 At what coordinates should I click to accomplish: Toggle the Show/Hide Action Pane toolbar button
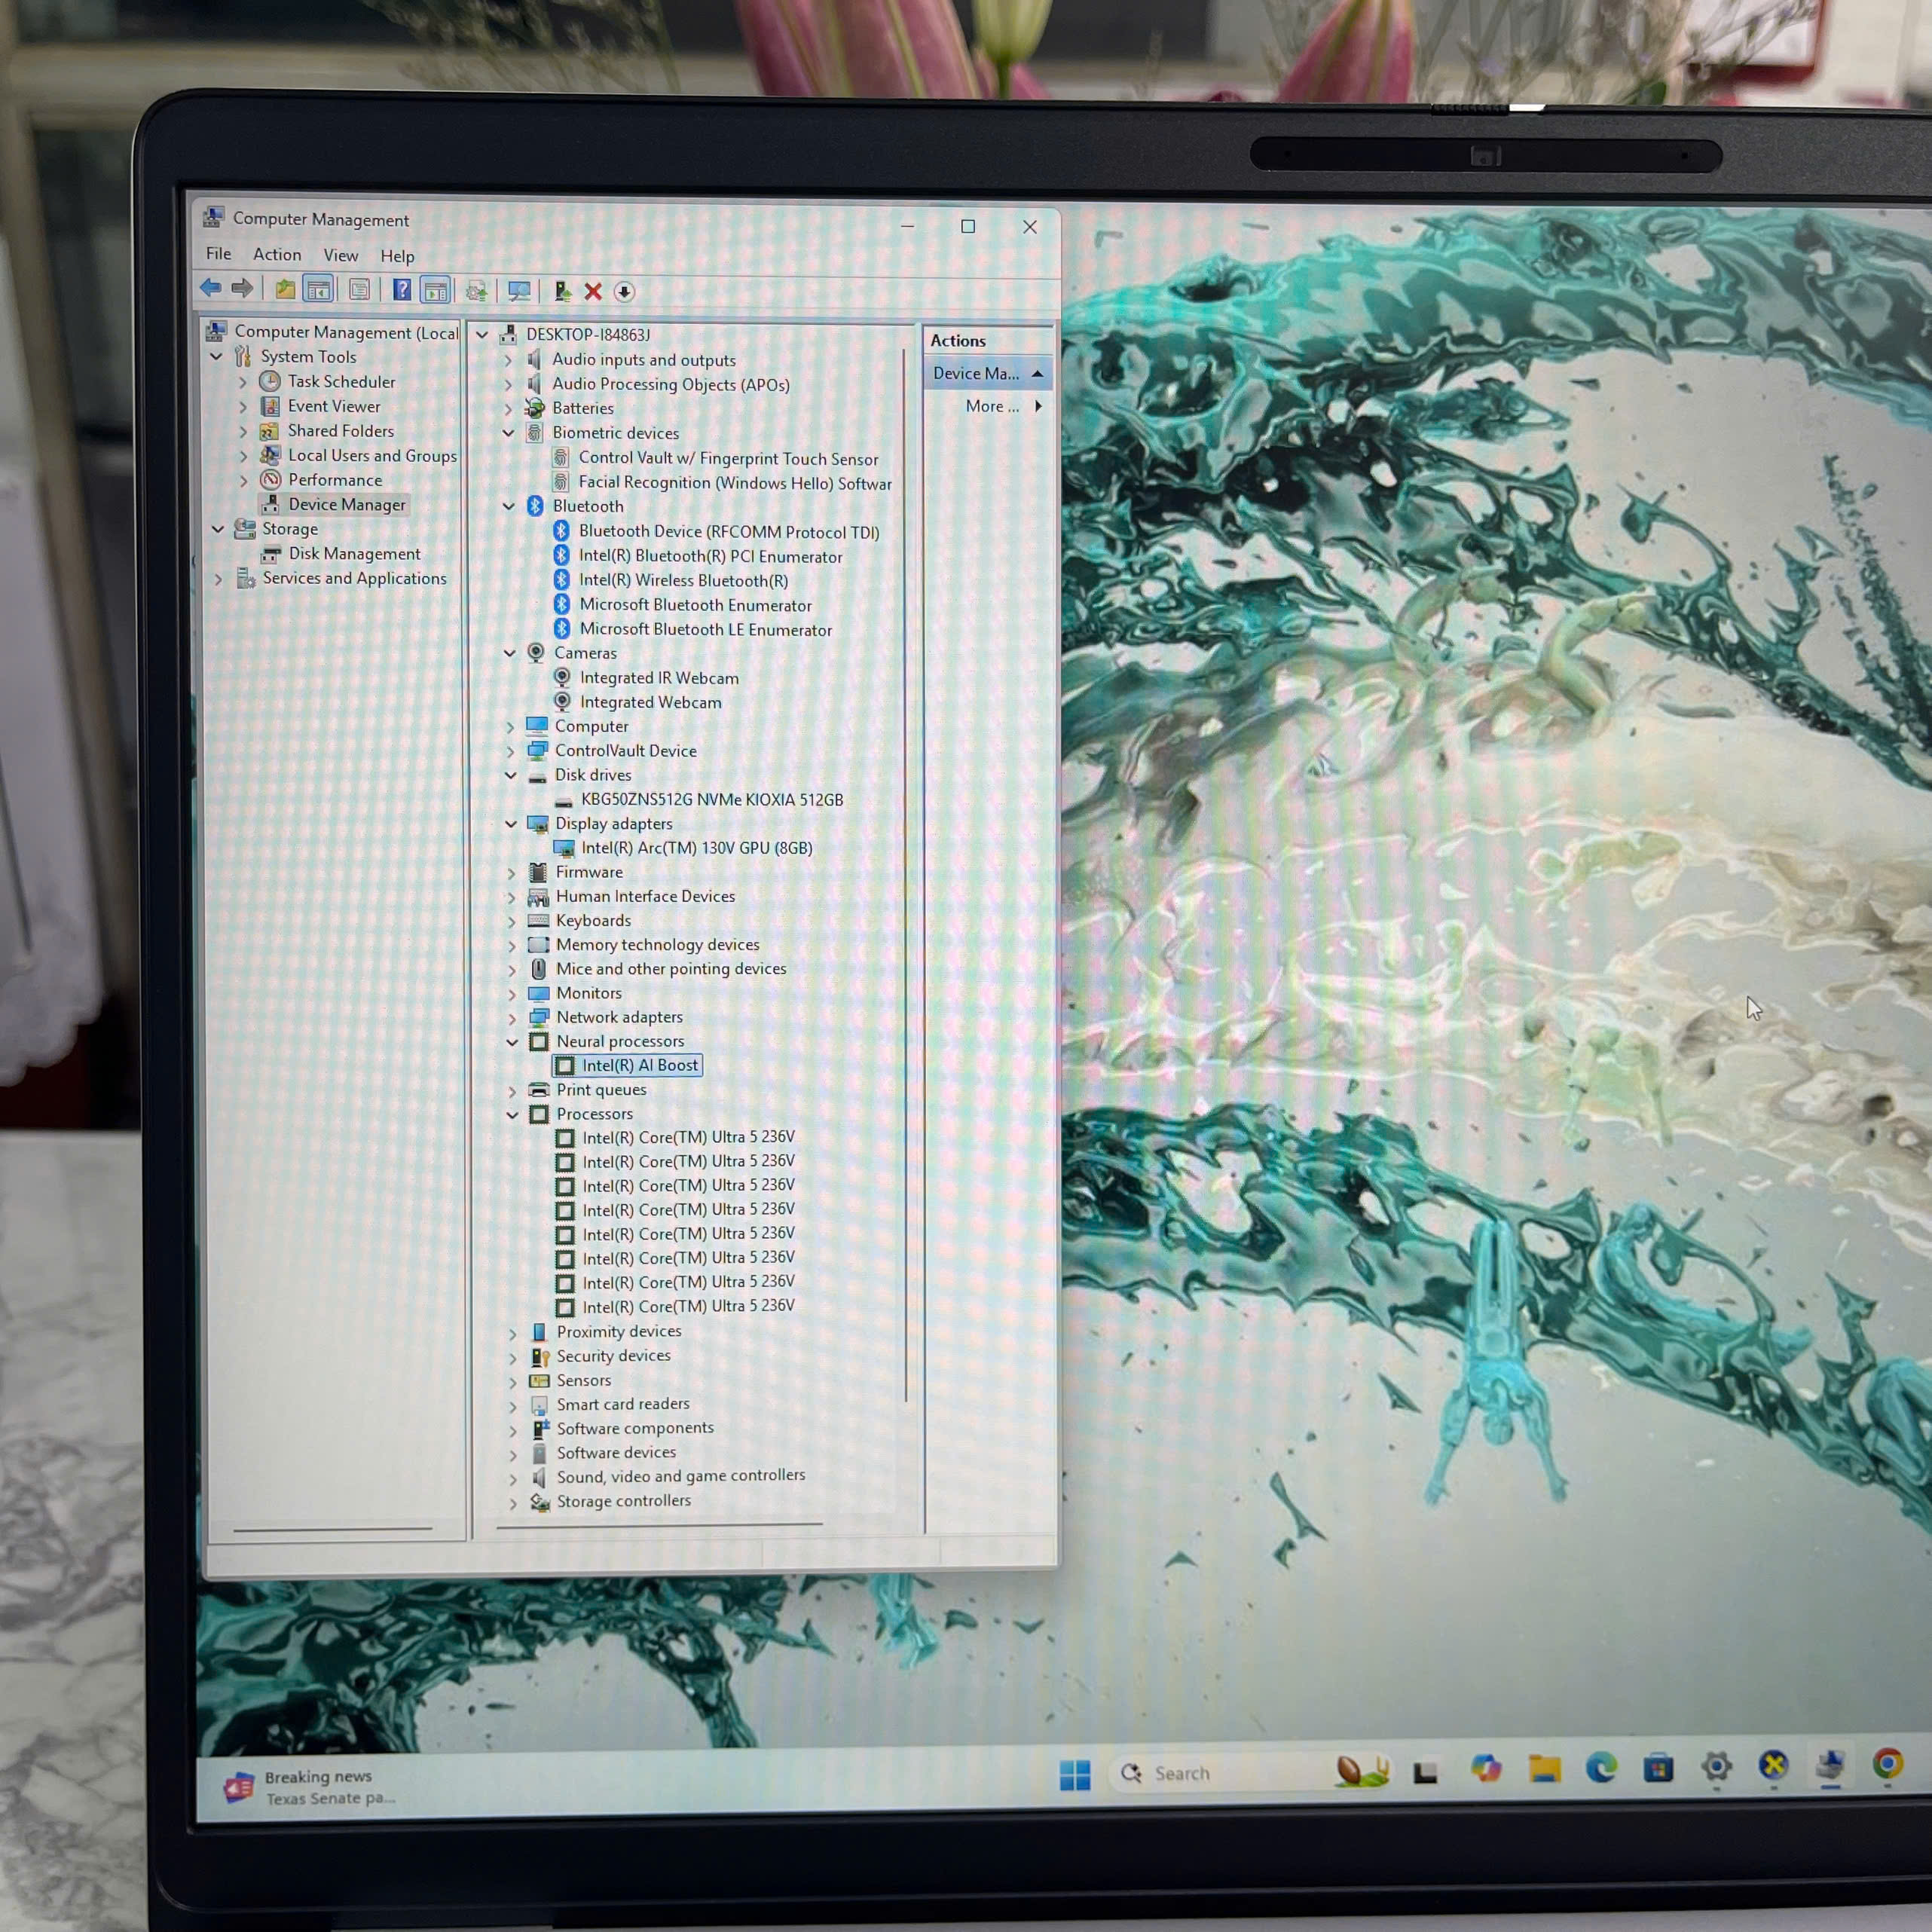click(x=436, y=291)
